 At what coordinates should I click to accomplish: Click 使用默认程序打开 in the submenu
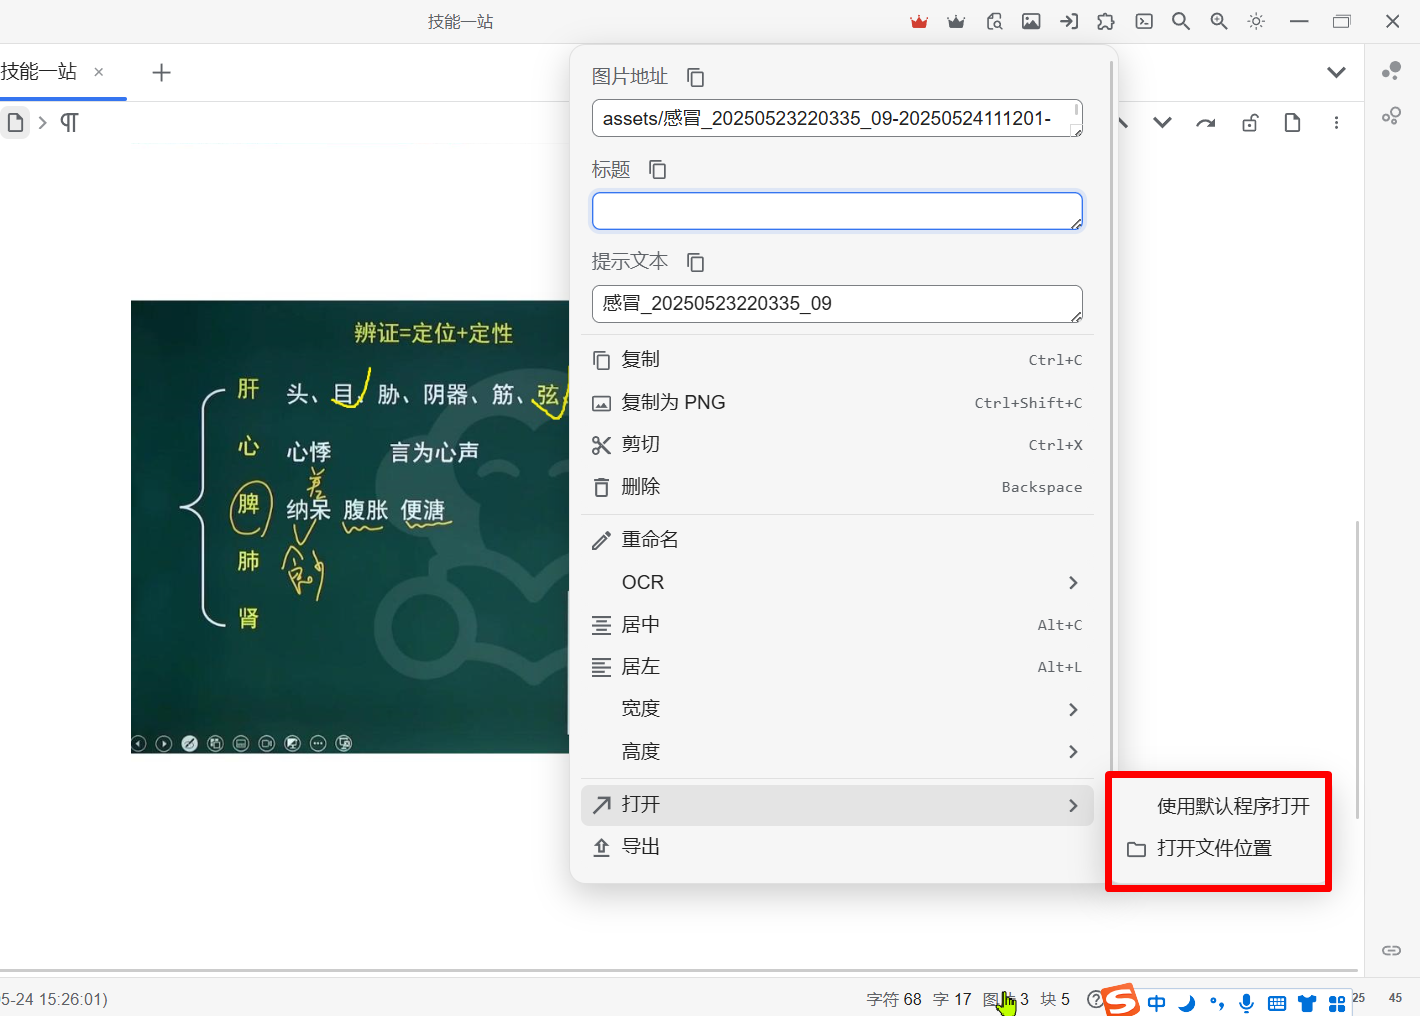click(x=1218, y=806)
